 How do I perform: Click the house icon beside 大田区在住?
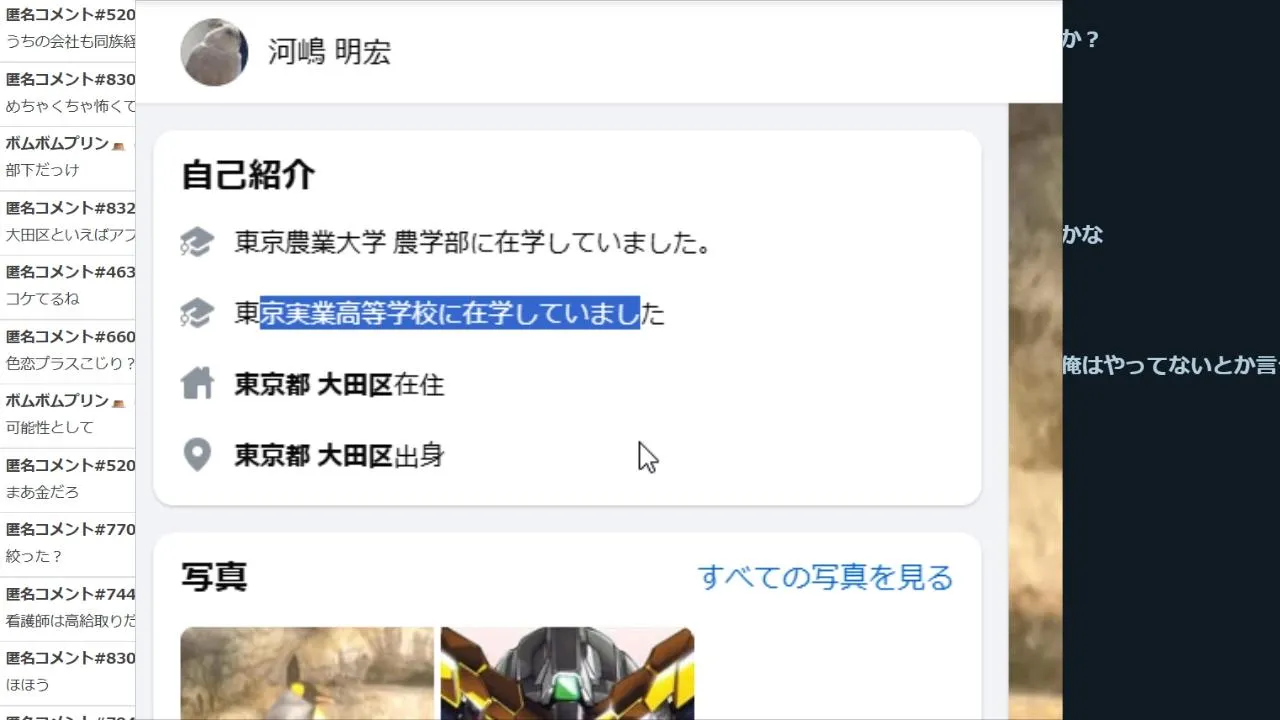197,384
